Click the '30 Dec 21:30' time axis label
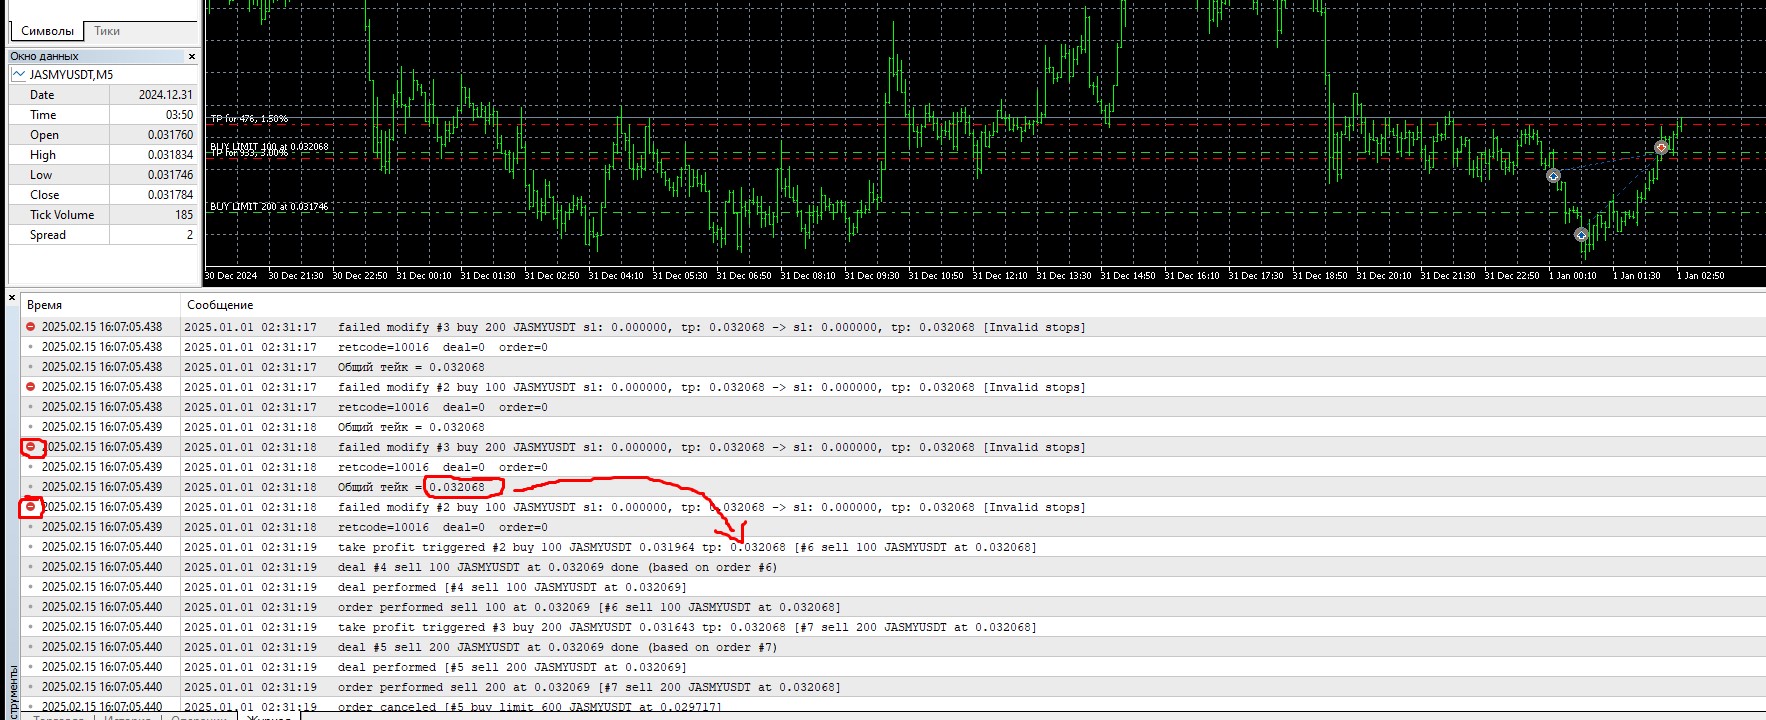 [x=296, y=276]
